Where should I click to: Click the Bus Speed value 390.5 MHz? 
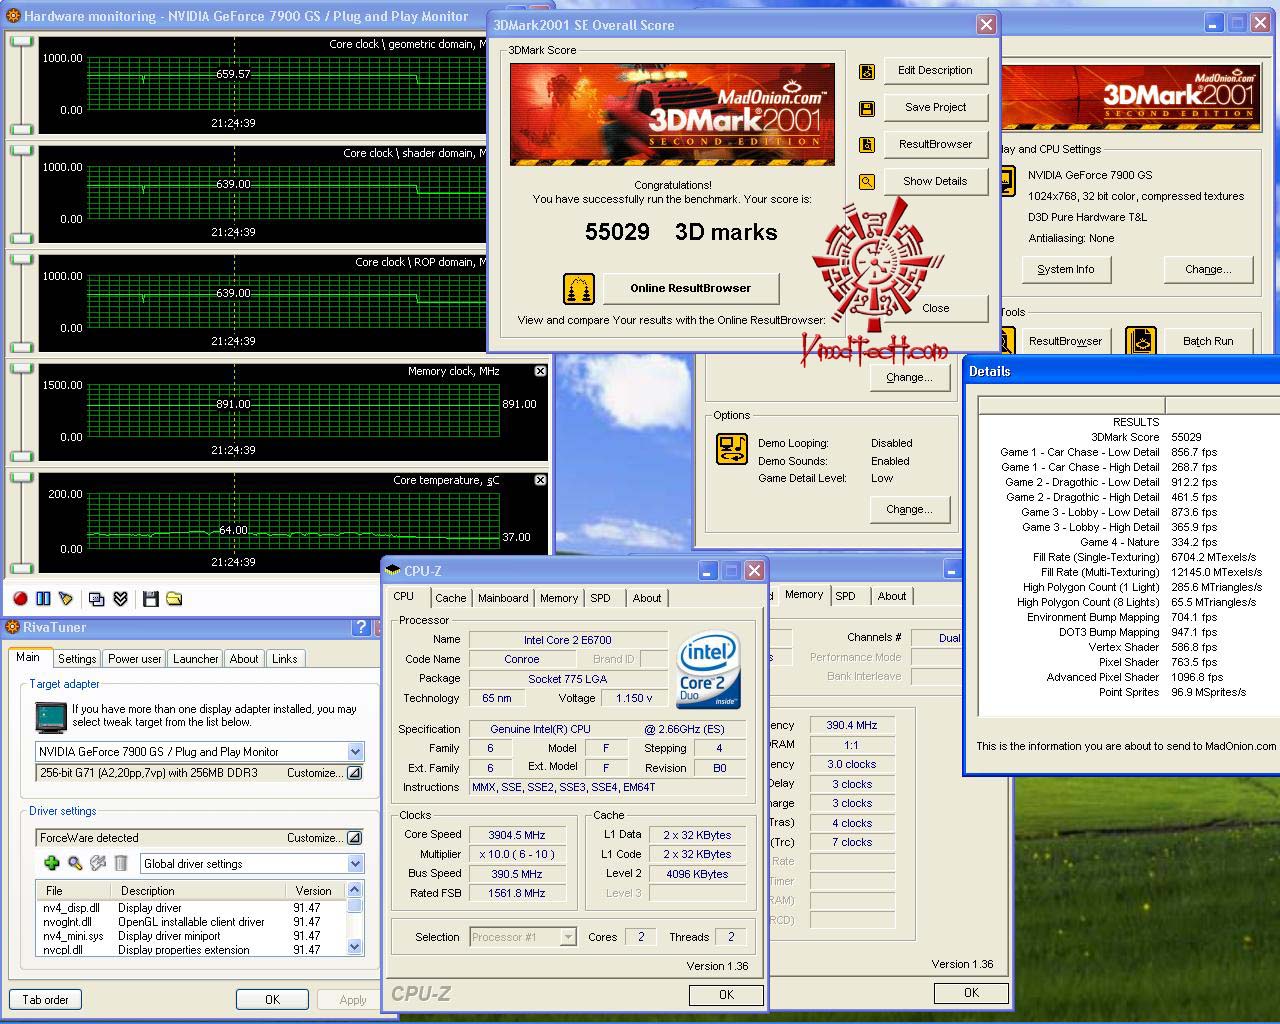[x=517, y=874]
